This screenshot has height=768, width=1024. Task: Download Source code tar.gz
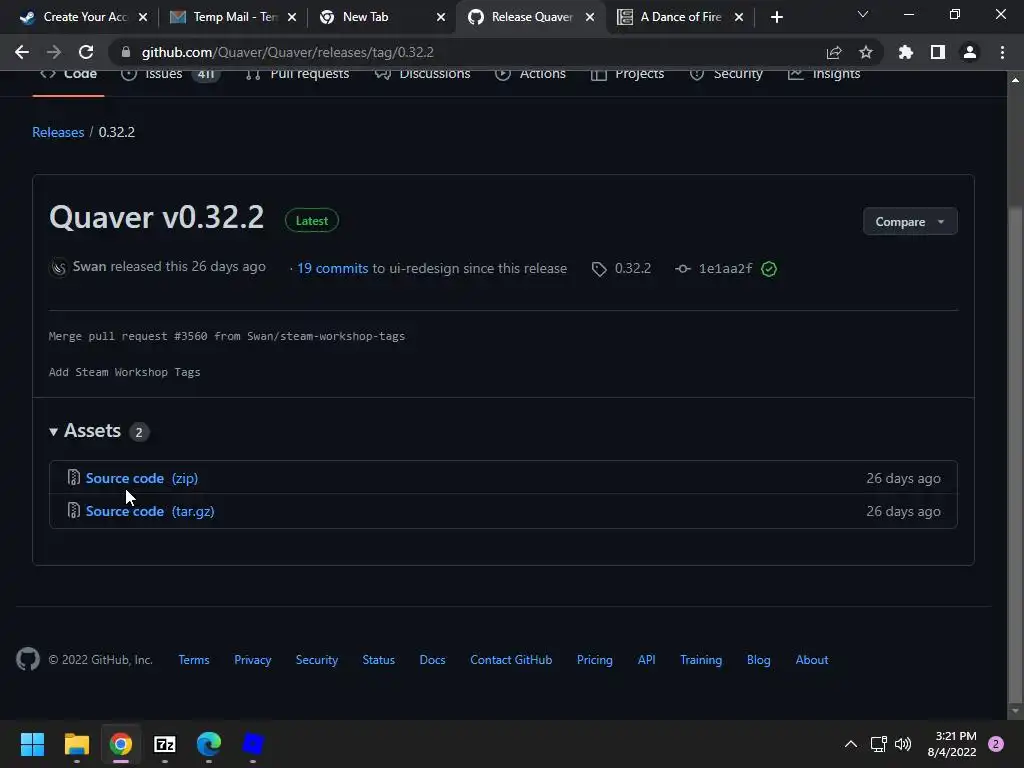[150, 511]
